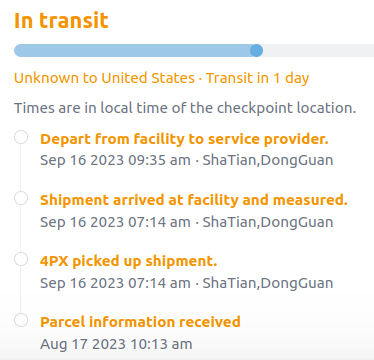Click the In transit status heading
The image size is (374, 360).
(61, 20)
